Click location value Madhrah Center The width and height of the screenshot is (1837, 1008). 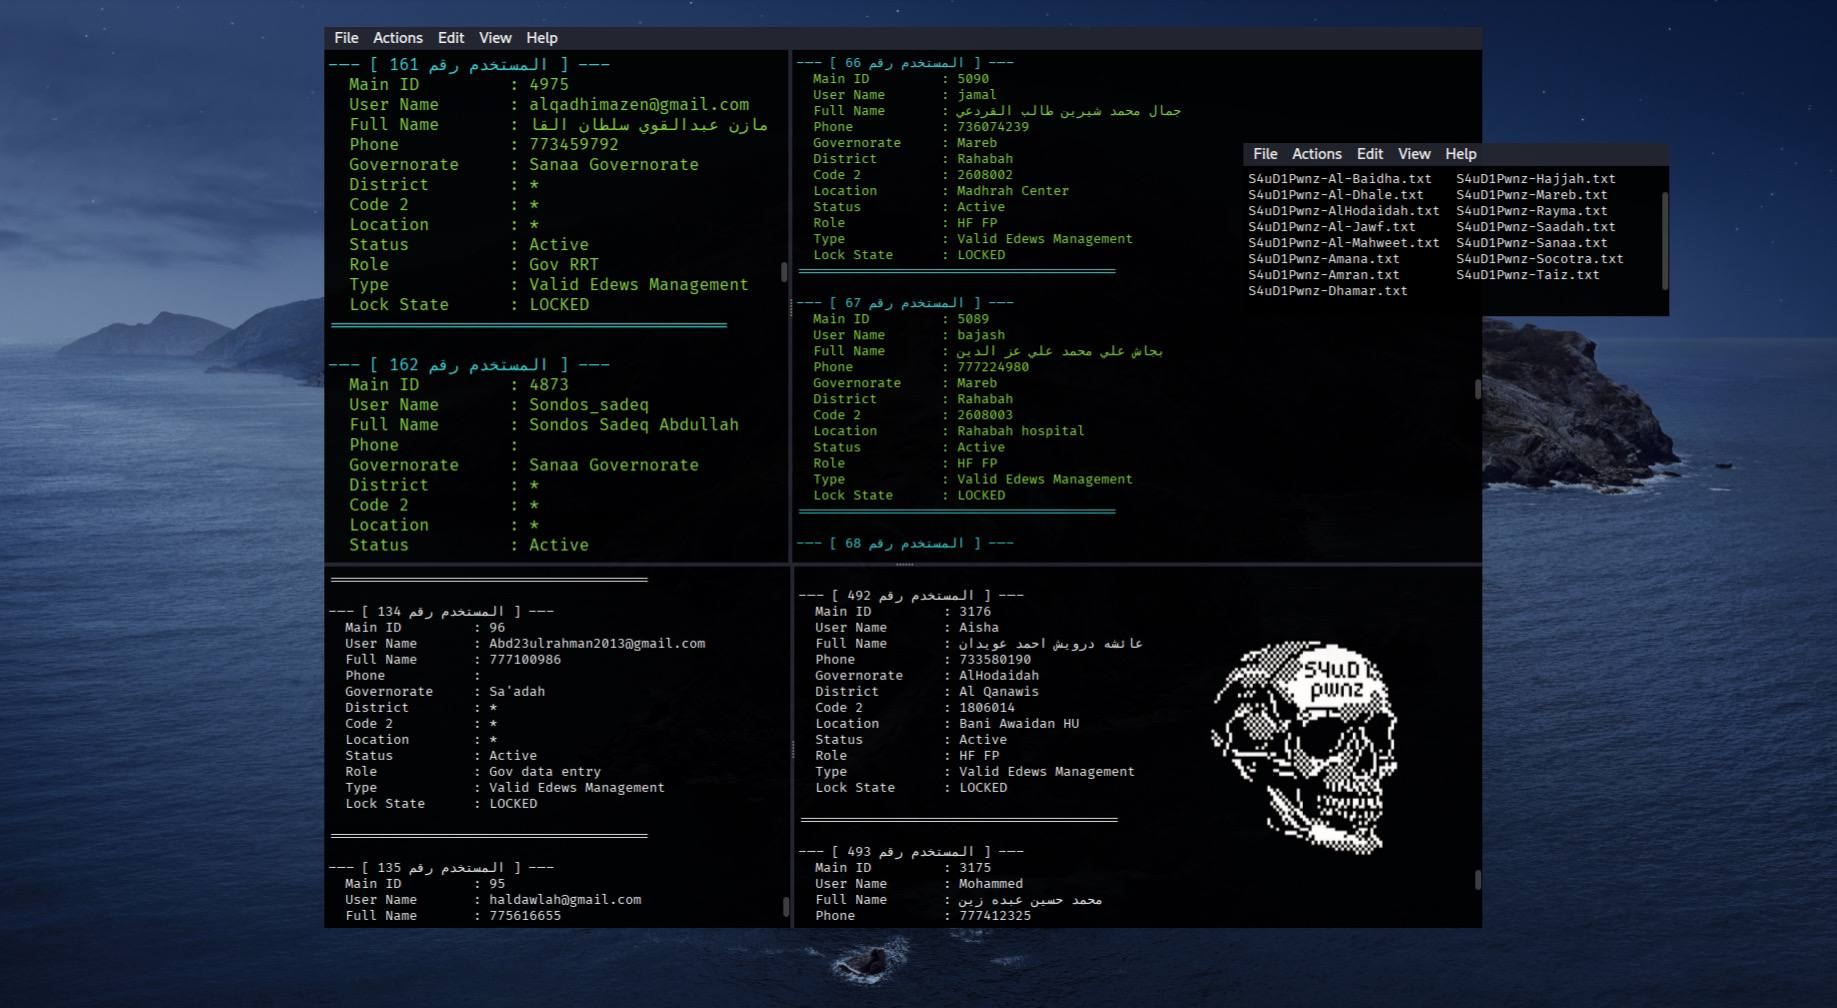click(1013, 191)
